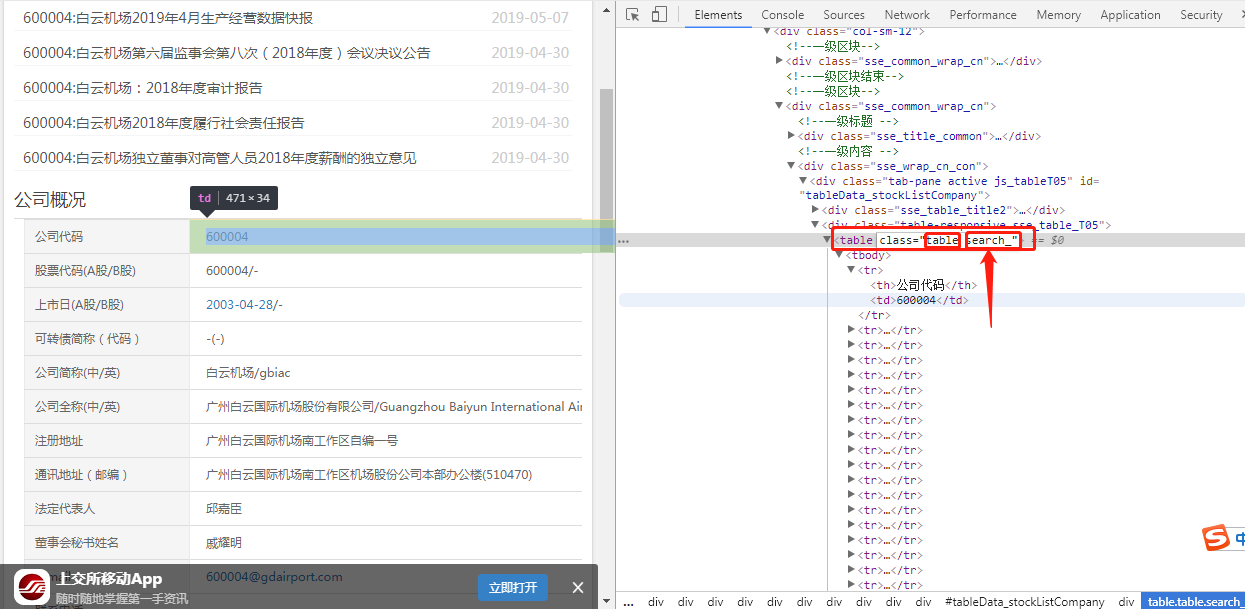Click the 600004@gdairport.com email link

click(274, 577)
